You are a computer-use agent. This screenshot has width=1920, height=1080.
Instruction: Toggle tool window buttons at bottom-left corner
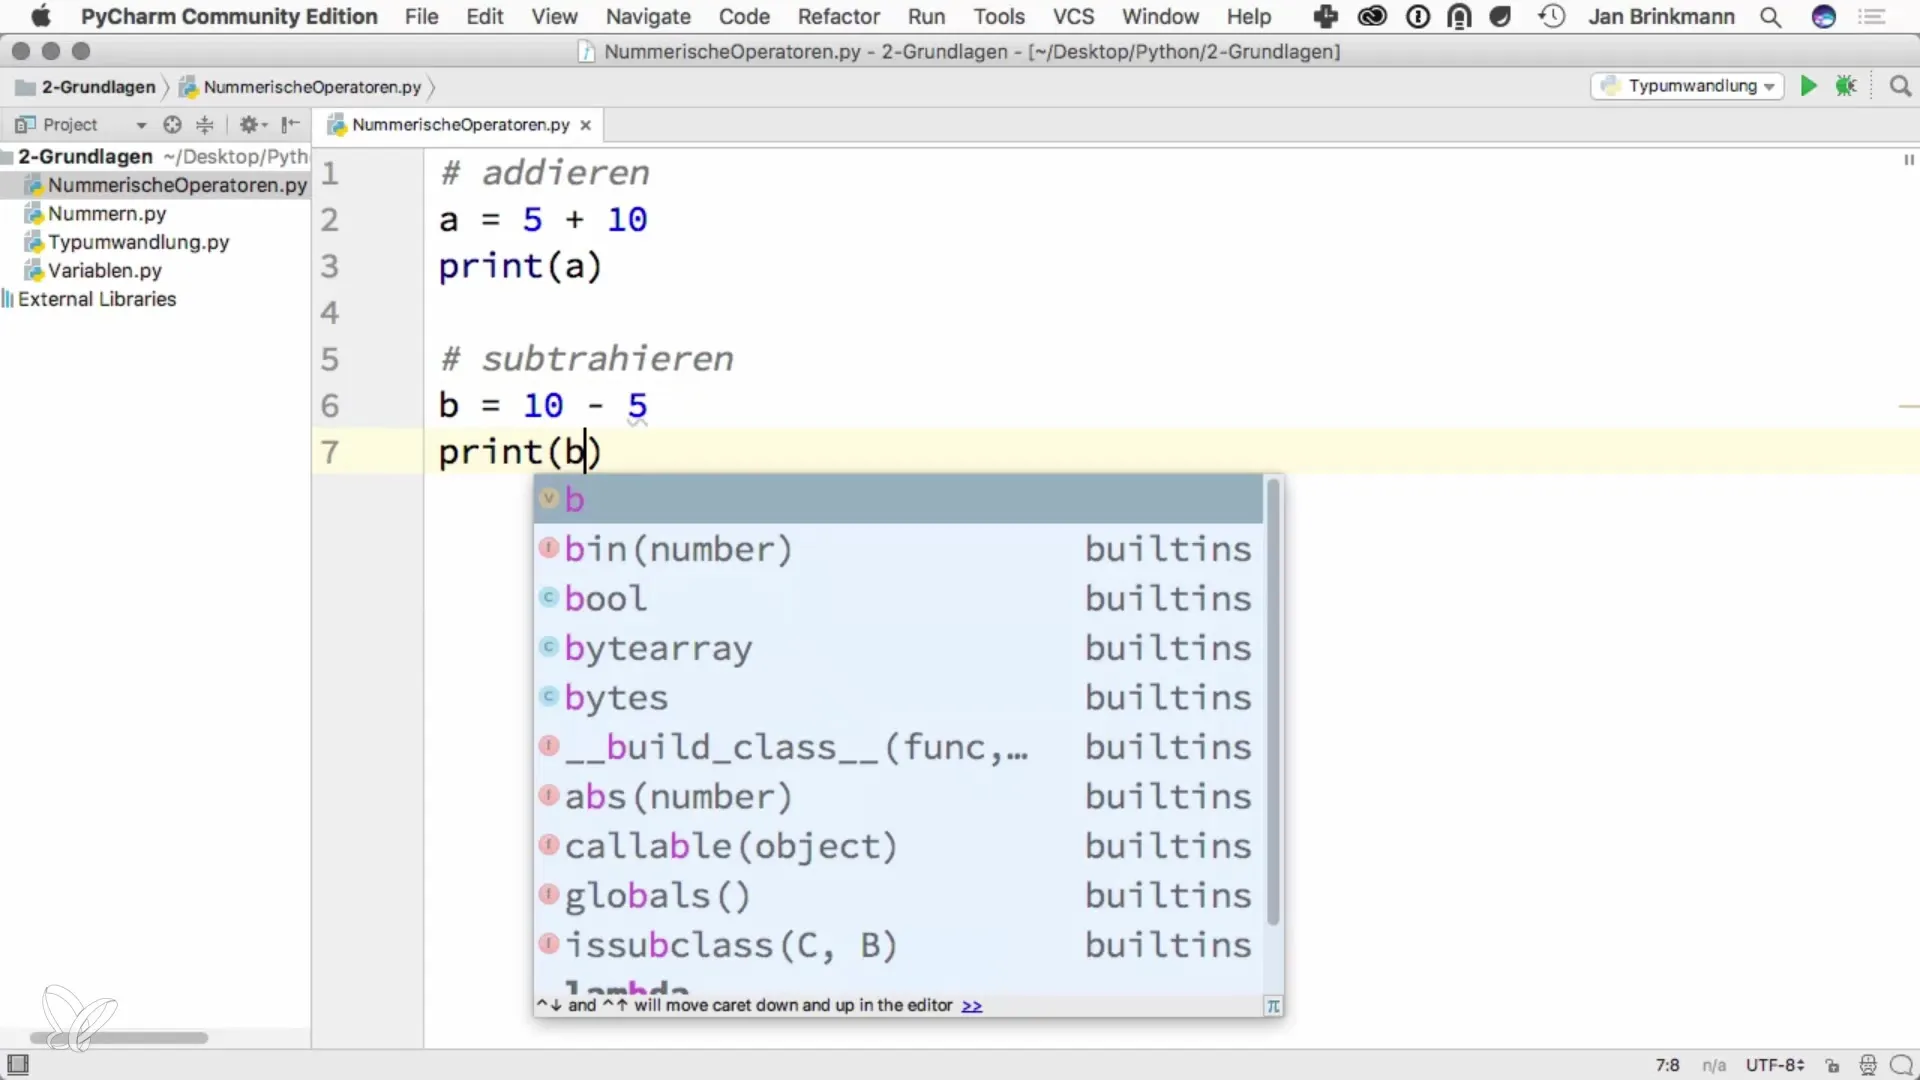[18, 1065]
